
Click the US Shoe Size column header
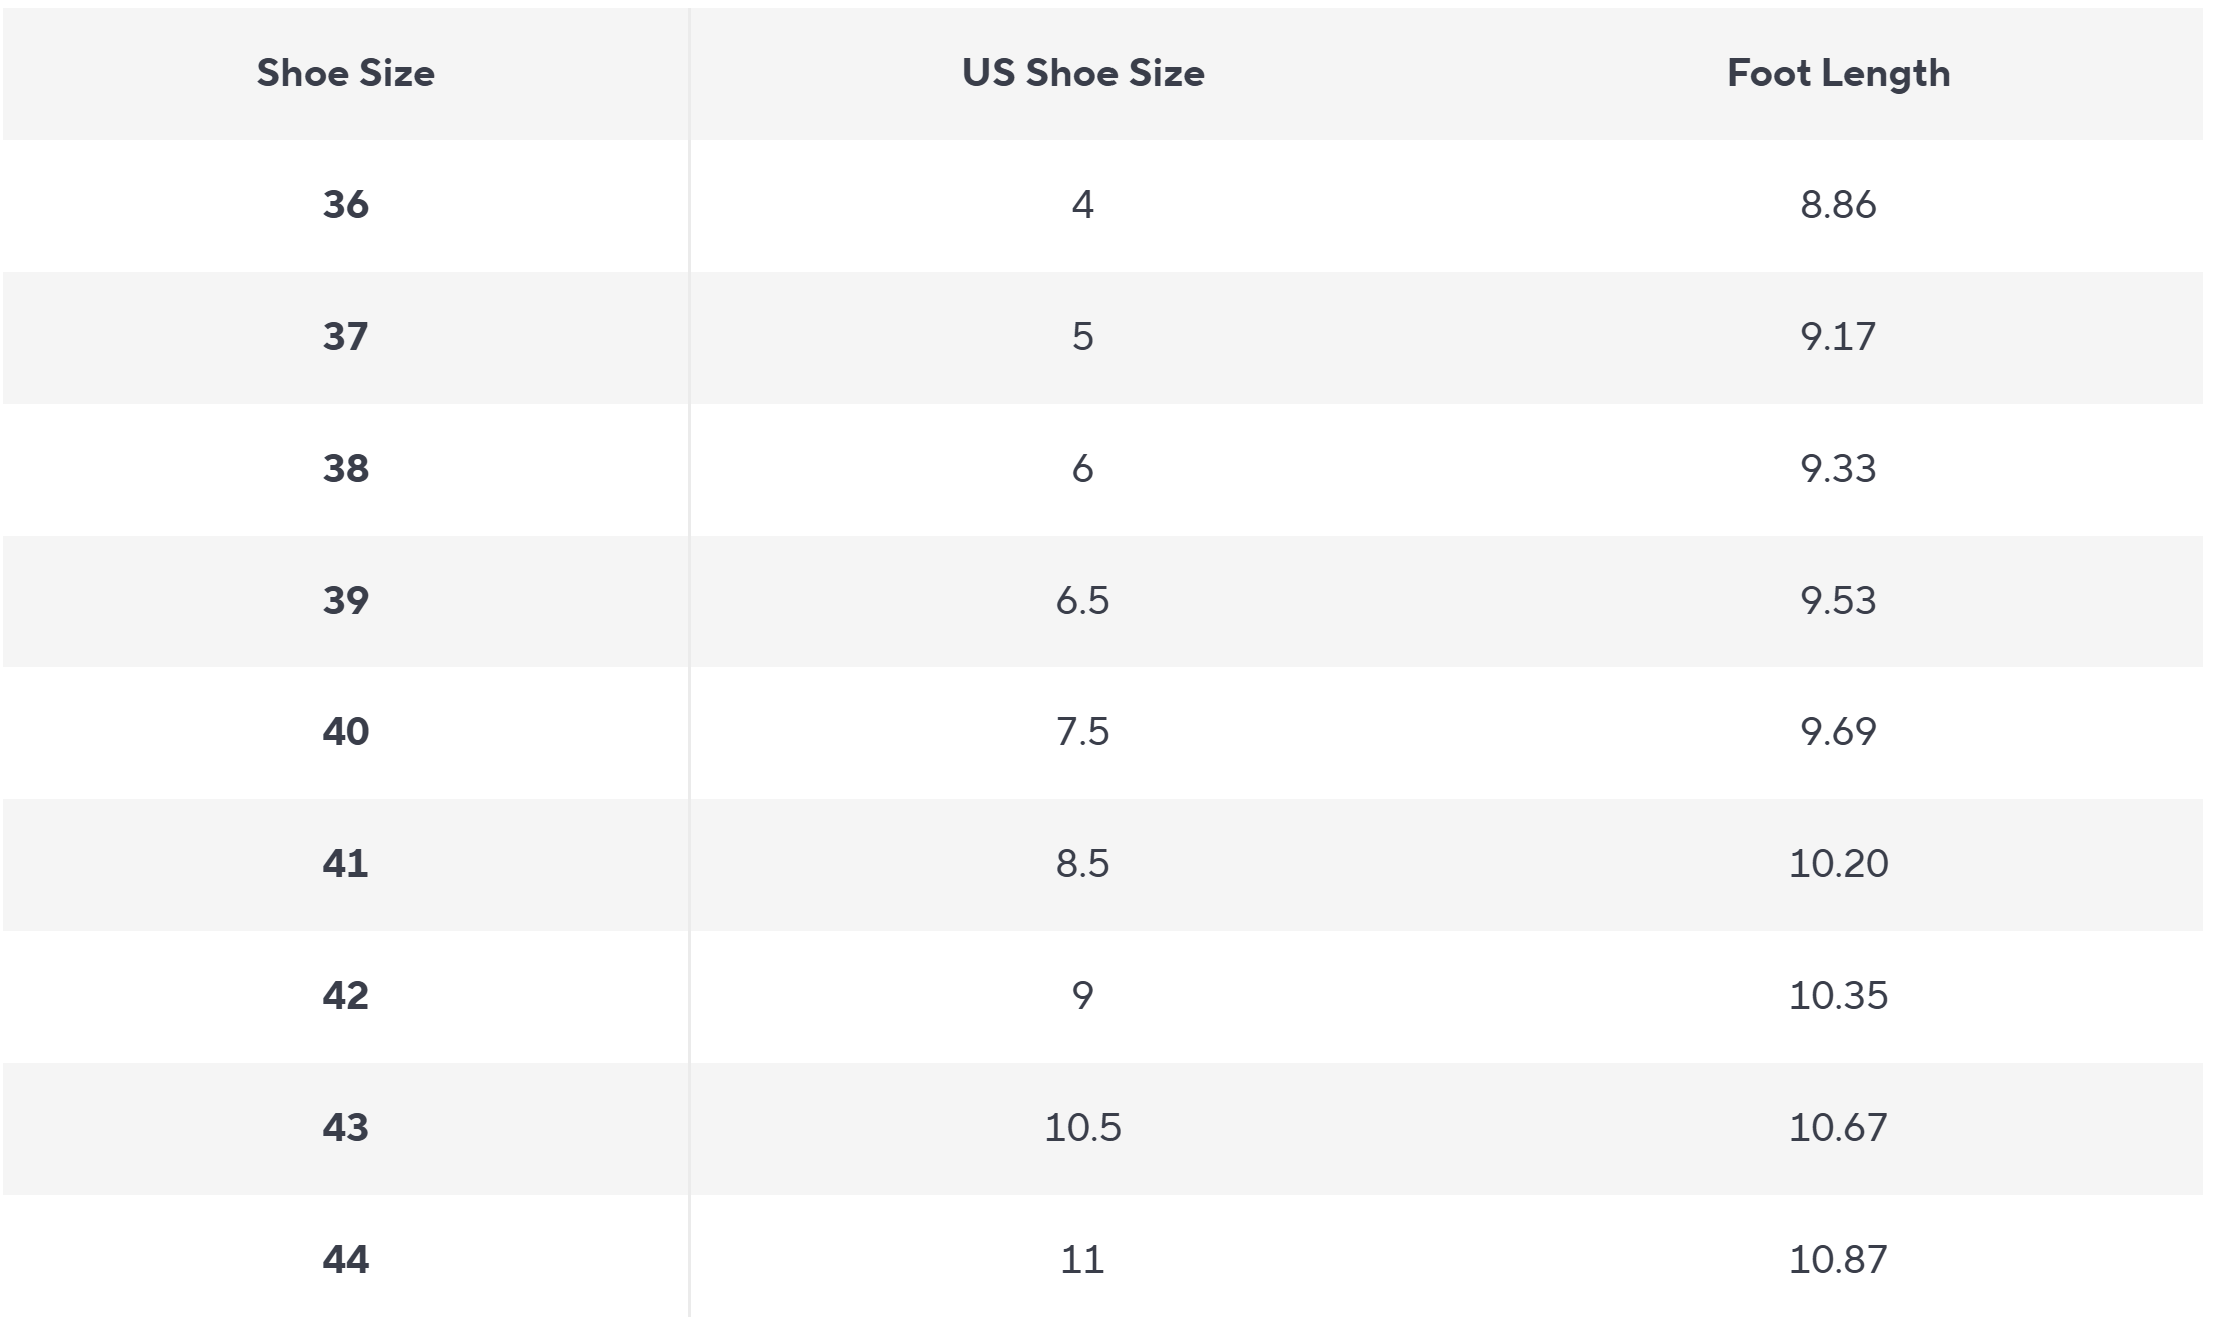(x=1083, y=73)
